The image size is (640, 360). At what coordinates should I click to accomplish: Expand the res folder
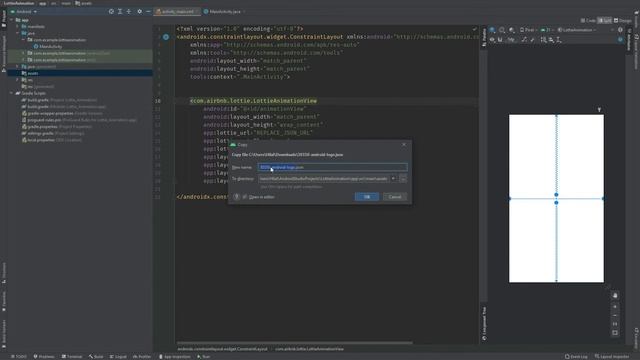(x=18, y=80)
